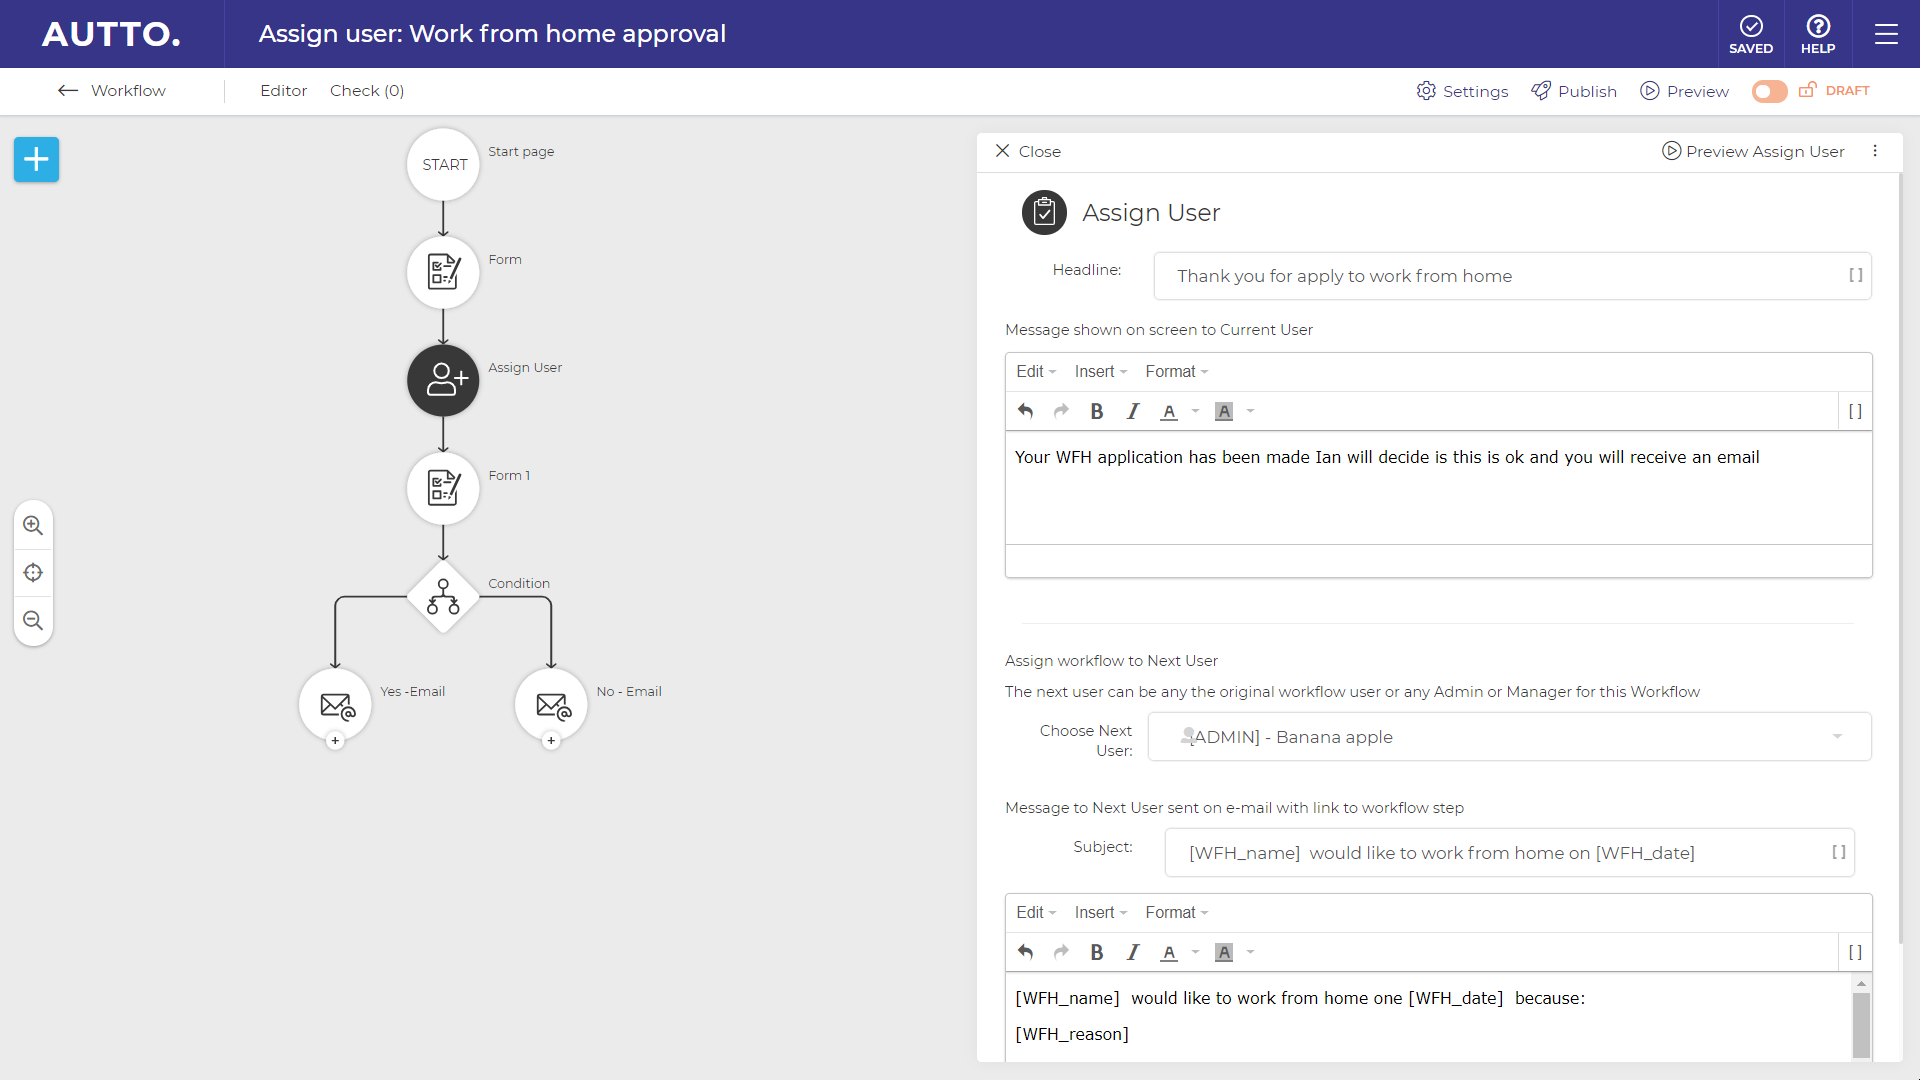Click the email editor scrollbar thumb
Viewport: 1920px width, 1080px height.
click(1861, 1026)
